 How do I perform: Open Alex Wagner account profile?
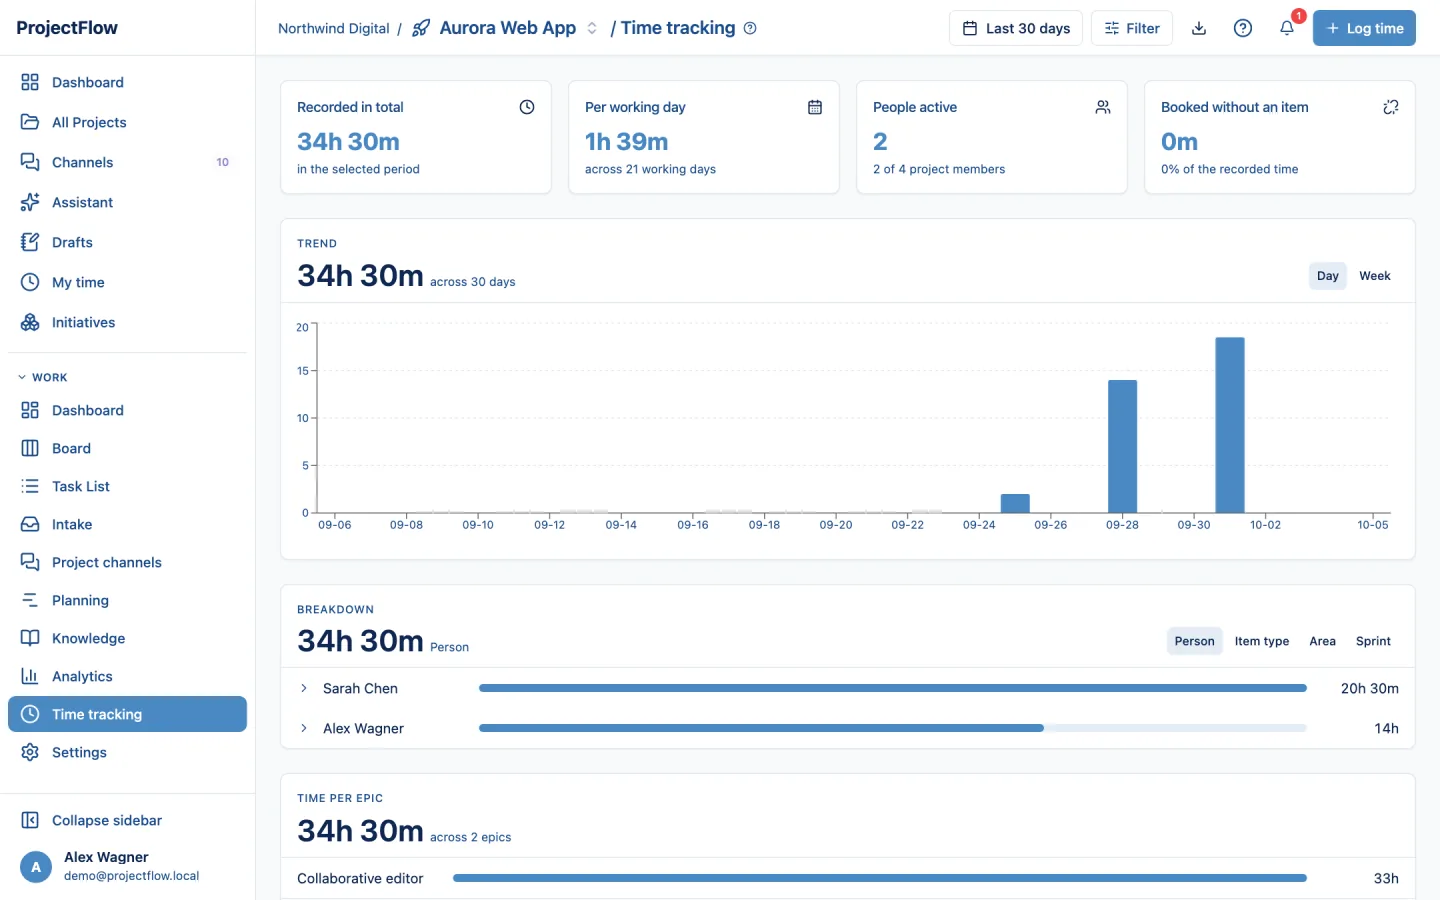tap(127, 866)
